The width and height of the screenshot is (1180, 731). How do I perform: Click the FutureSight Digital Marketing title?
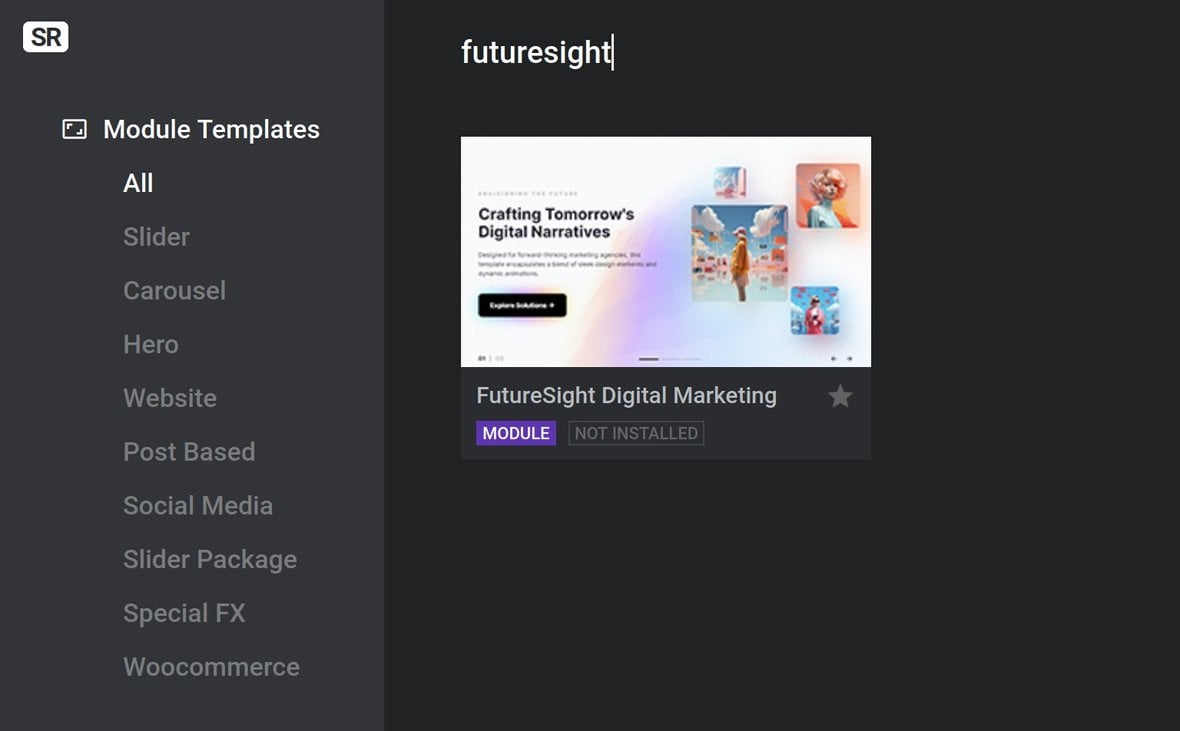(626, 395)
